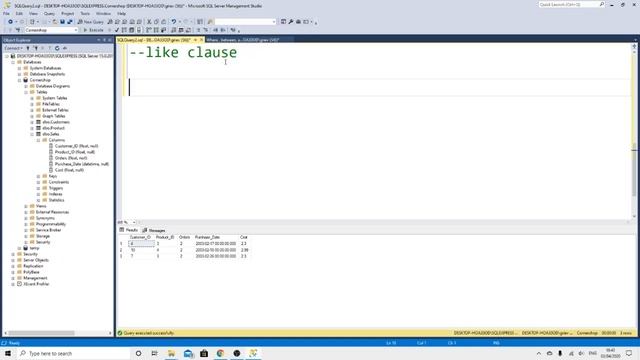Select the Keys folder
Viewport: 640px width, 360px height.
click(x=53, y=176)
